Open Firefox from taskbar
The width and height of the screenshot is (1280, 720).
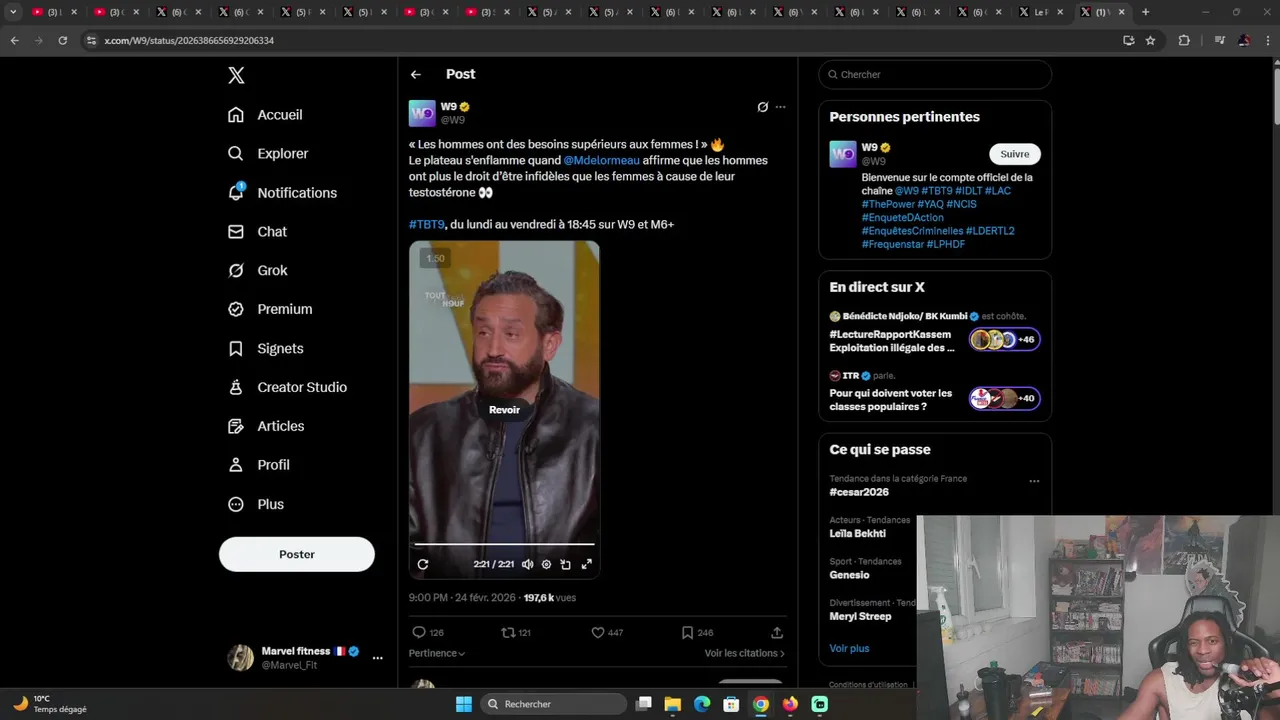tap(790, 704)
